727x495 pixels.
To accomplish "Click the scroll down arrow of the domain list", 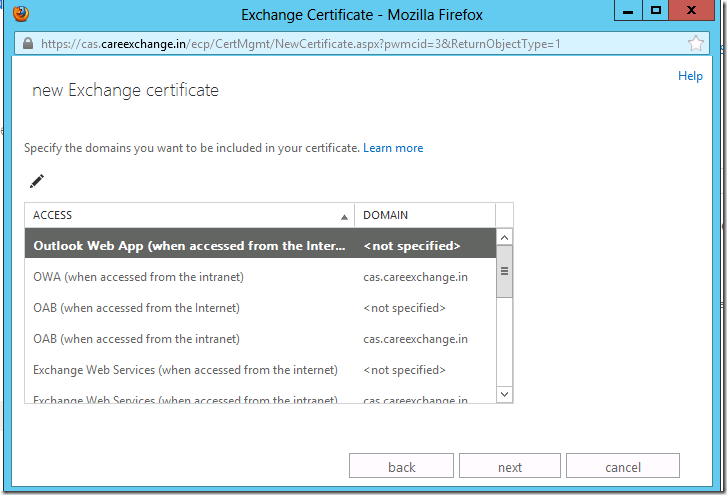I will (504, 394).
